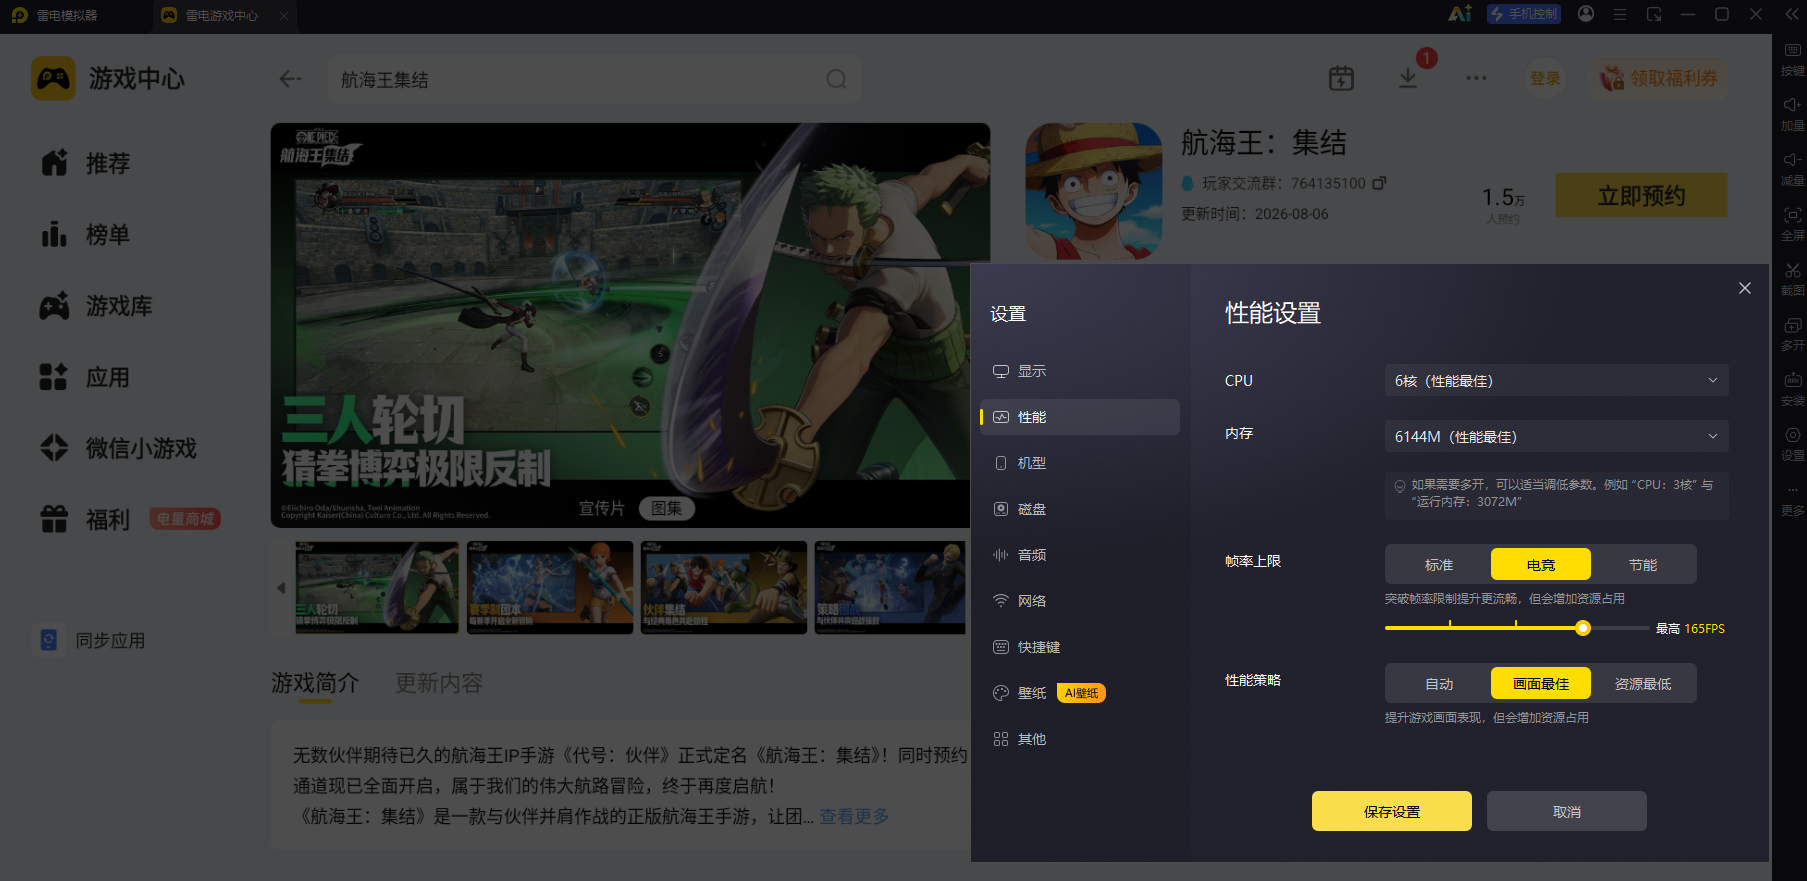Click the AI icon in title bar
1807x881 pixels.
1460,14
